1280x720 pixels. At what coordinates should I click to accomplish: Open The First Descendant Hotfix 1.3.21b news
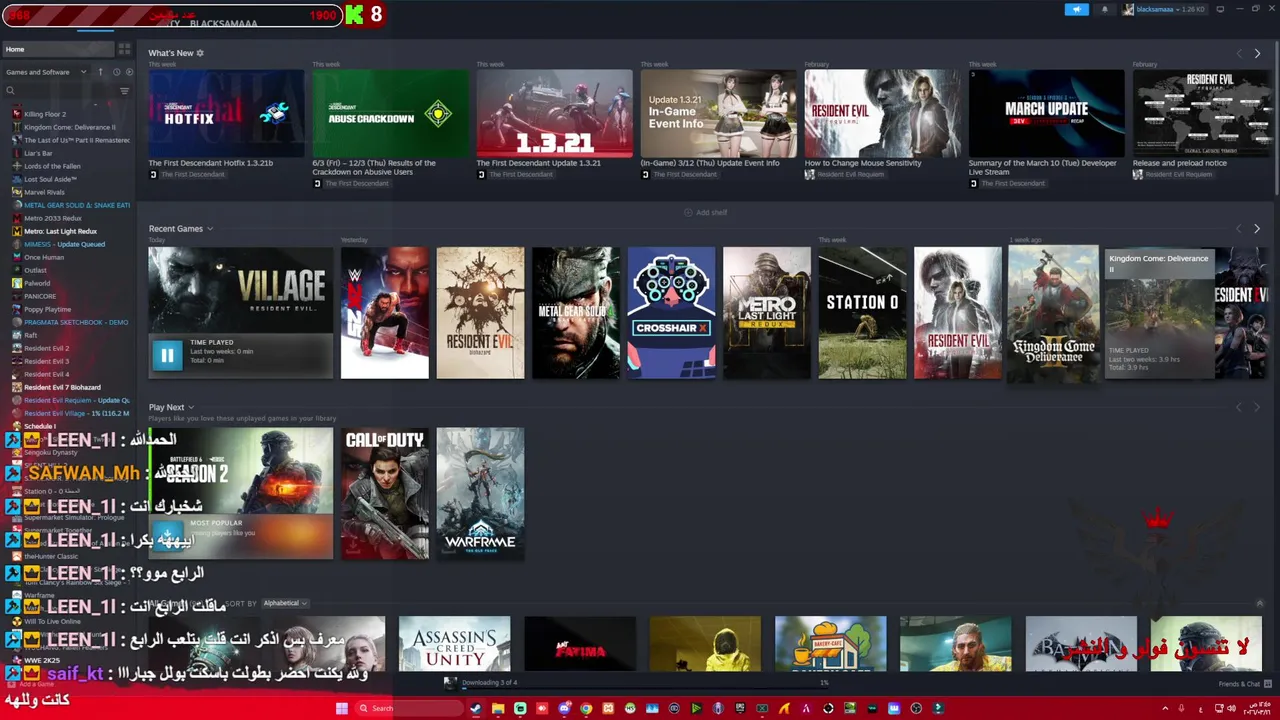[x=226, y=113]
